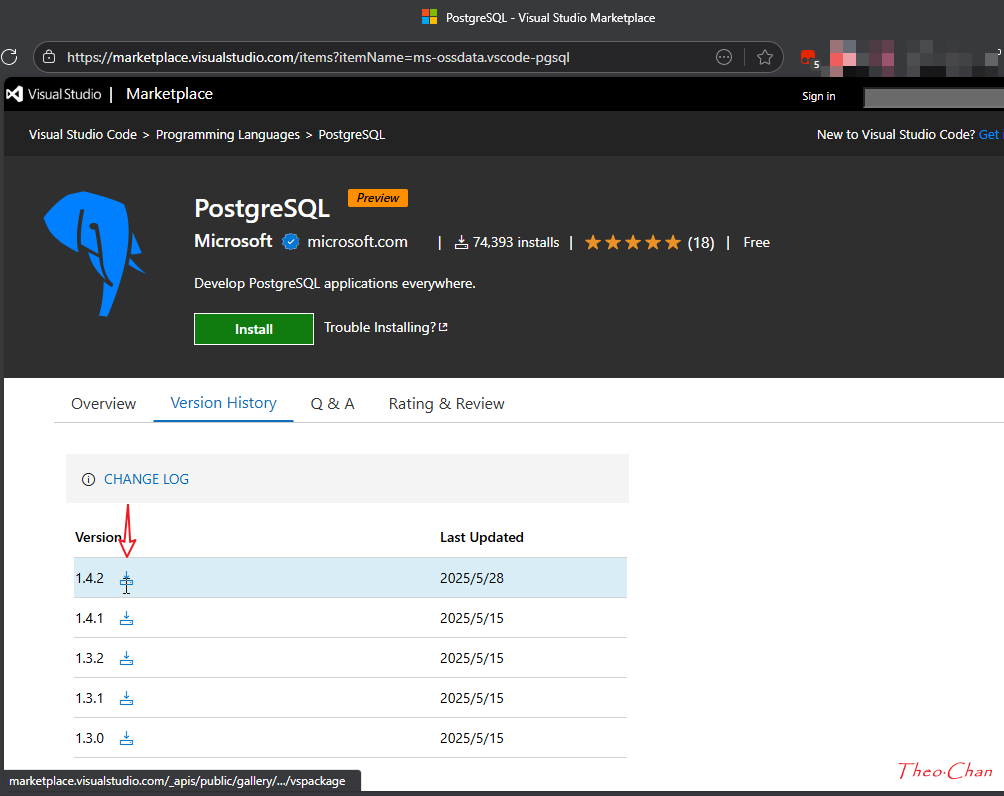Click the verified publisher badge icon
Screen dimensions: 1004x796
[291, 242]
